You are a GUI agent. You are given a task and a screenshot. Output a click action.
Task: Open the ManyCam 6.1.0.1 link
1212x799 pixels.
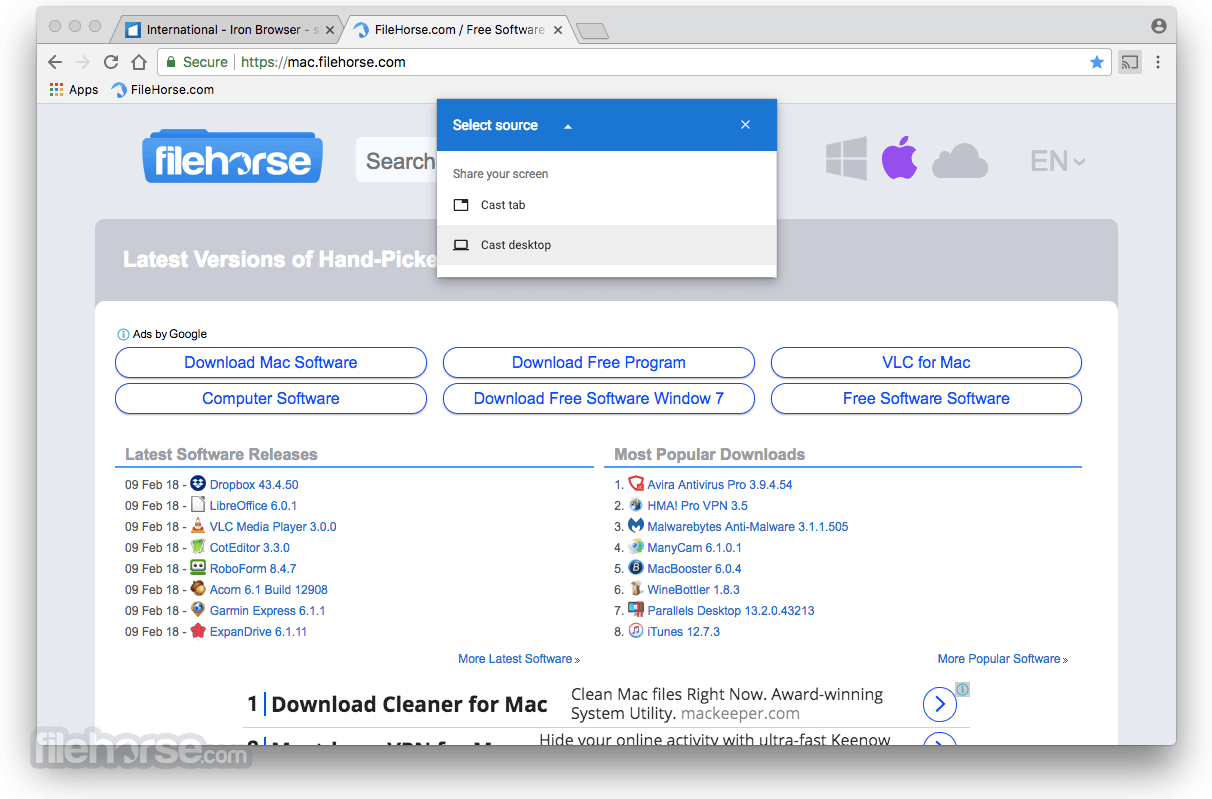[695, 548]
